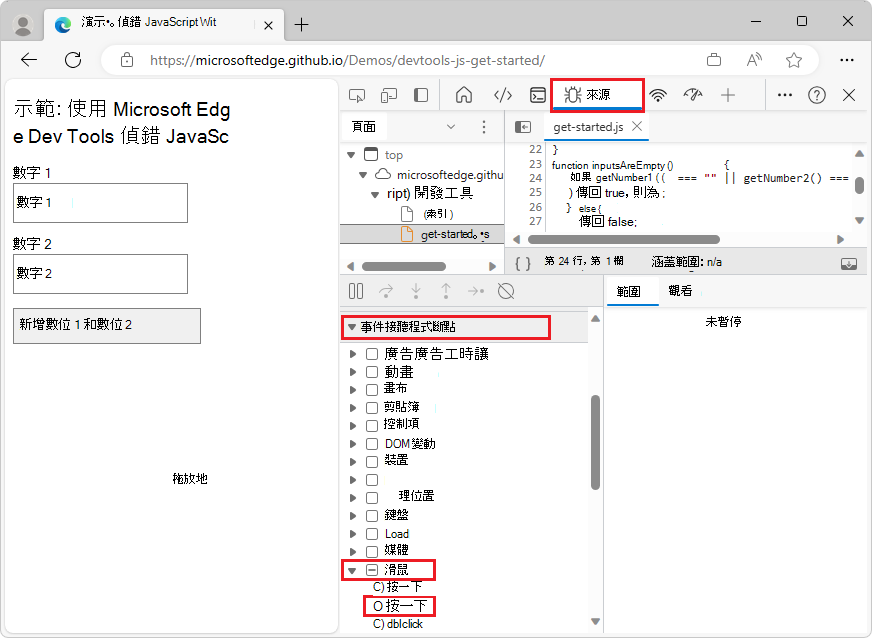Screen dimensions: 872x638
Task: Open DevTools help with the question mark icon
Action: (817, 94)
